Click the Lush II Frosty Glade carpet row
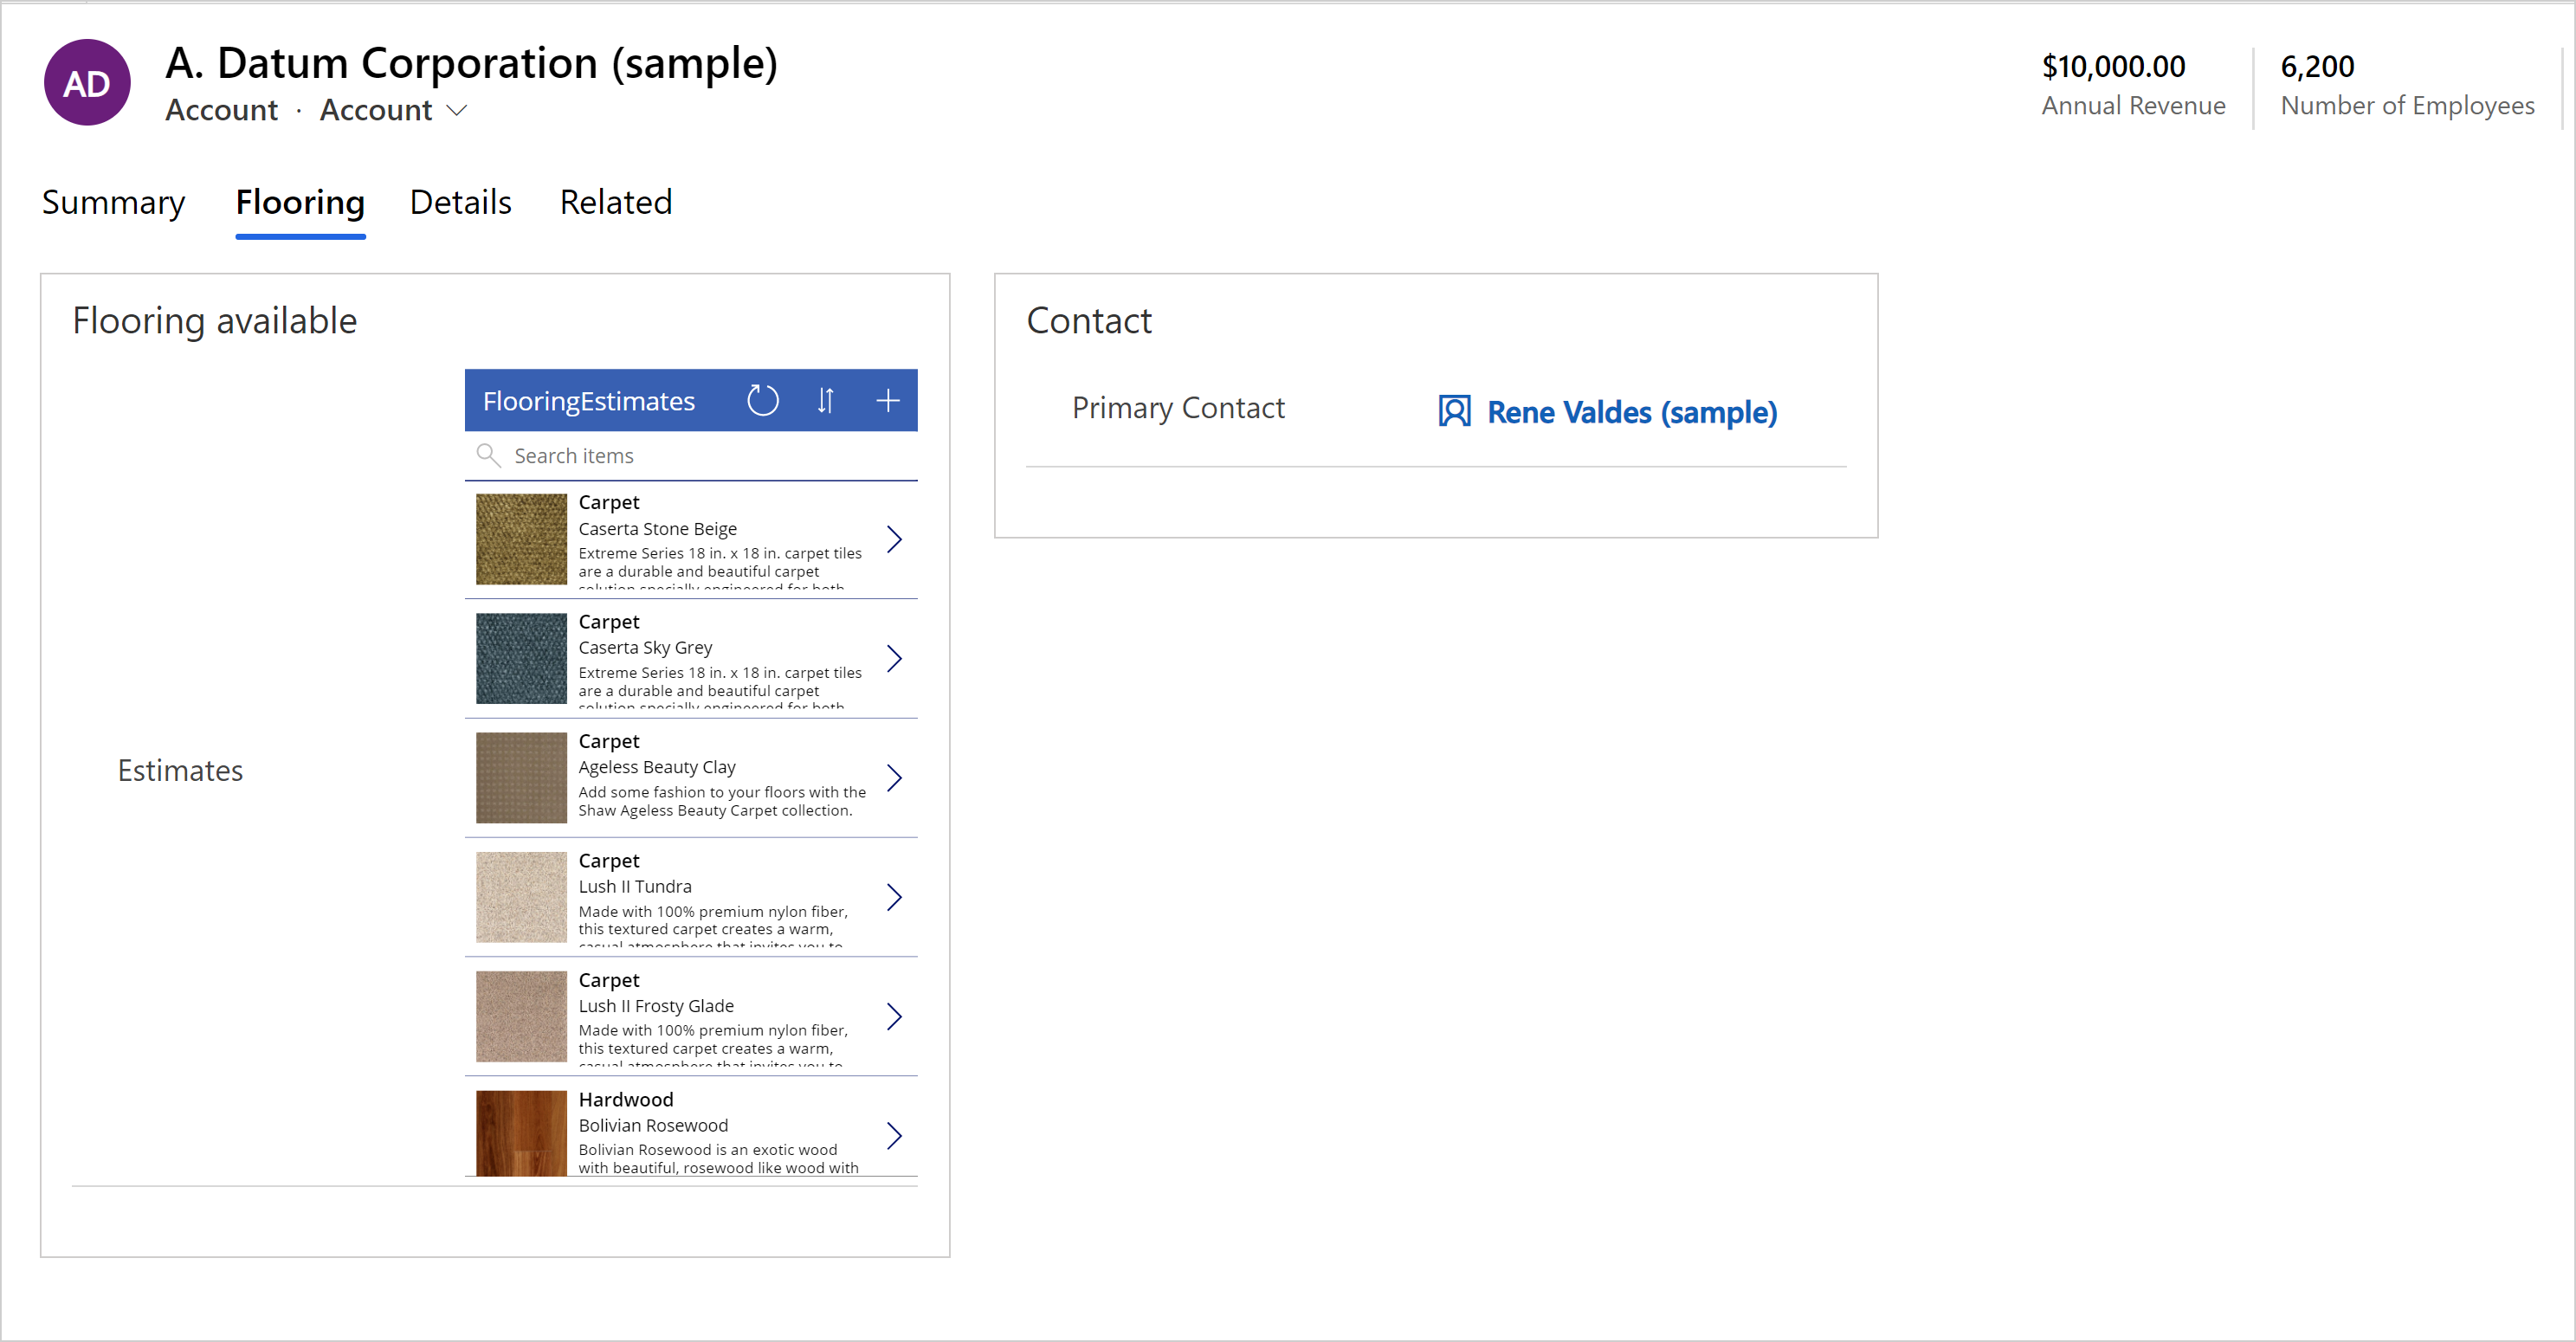Image resolution: width=2576 pixels, height=1342 pixels. click(x=690, y=1013)
